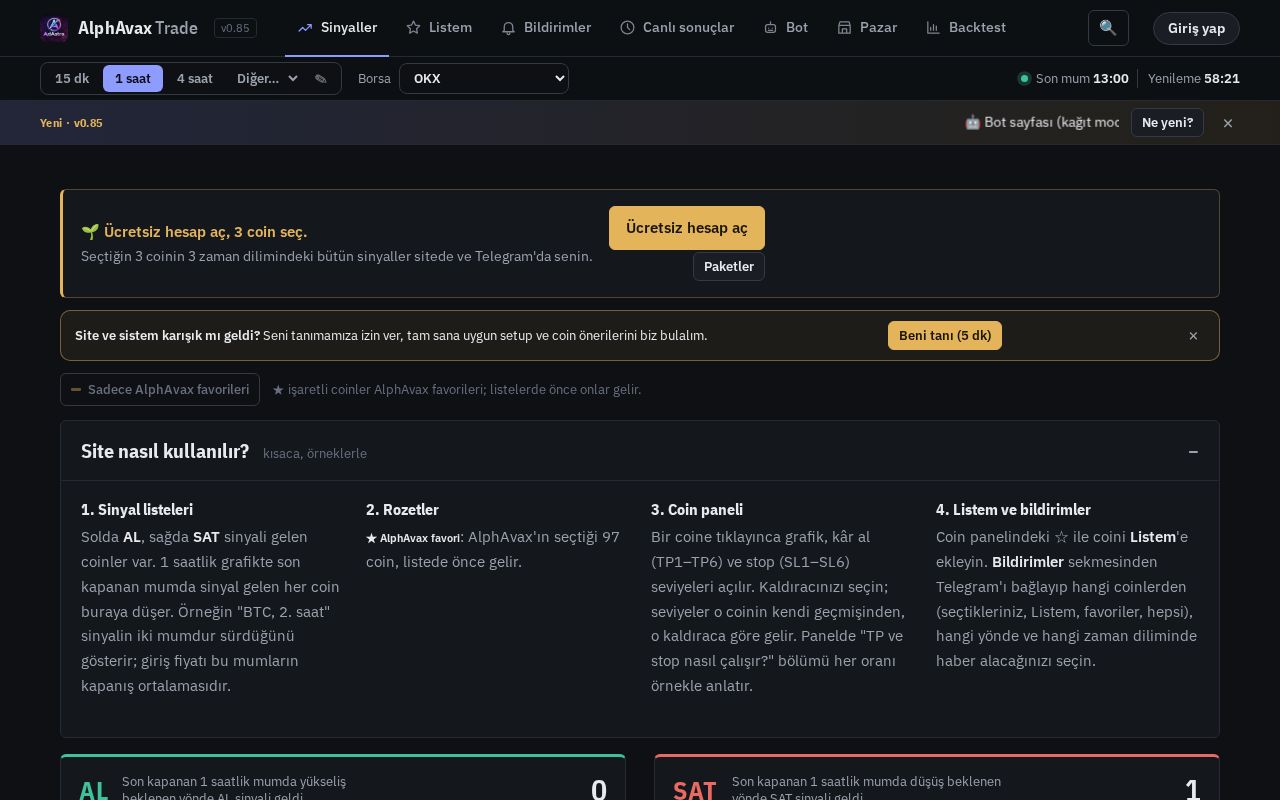Switch to Canlı sonuçlar tab
The height and width of the screenshot is (800, 1280).
[677, 28]
